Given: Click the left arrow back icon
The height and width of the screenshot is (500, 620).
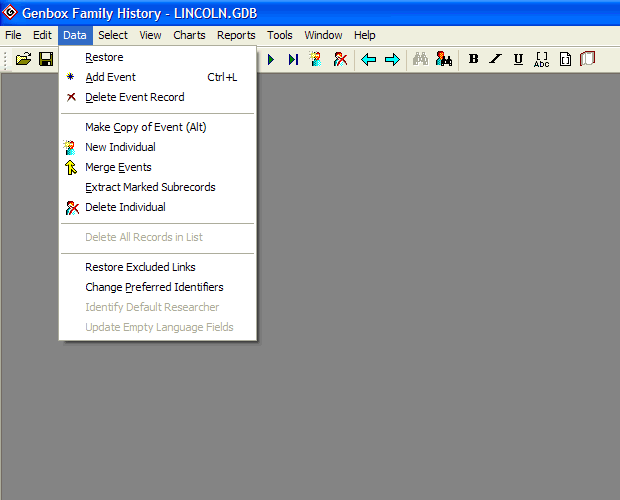Looking at the screenshot, I should click(369, 60).
